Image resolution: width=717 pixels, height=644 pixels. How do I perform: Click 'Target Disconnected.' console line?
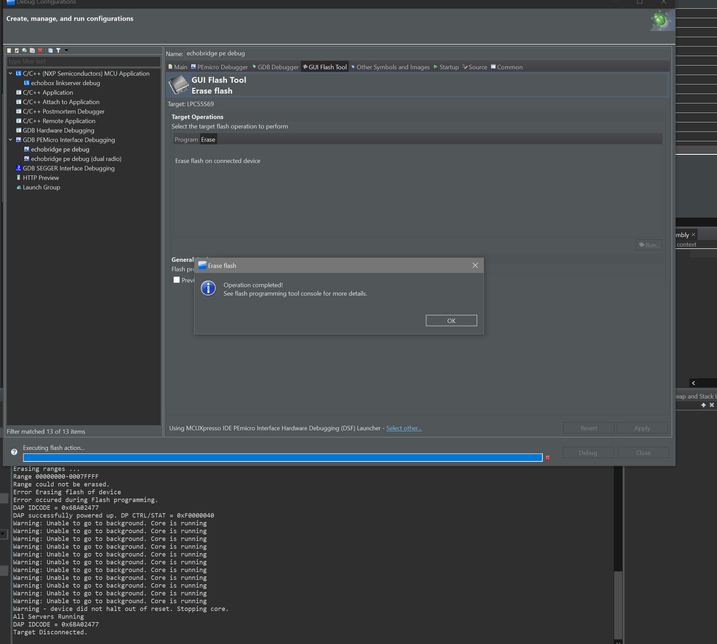50,632
